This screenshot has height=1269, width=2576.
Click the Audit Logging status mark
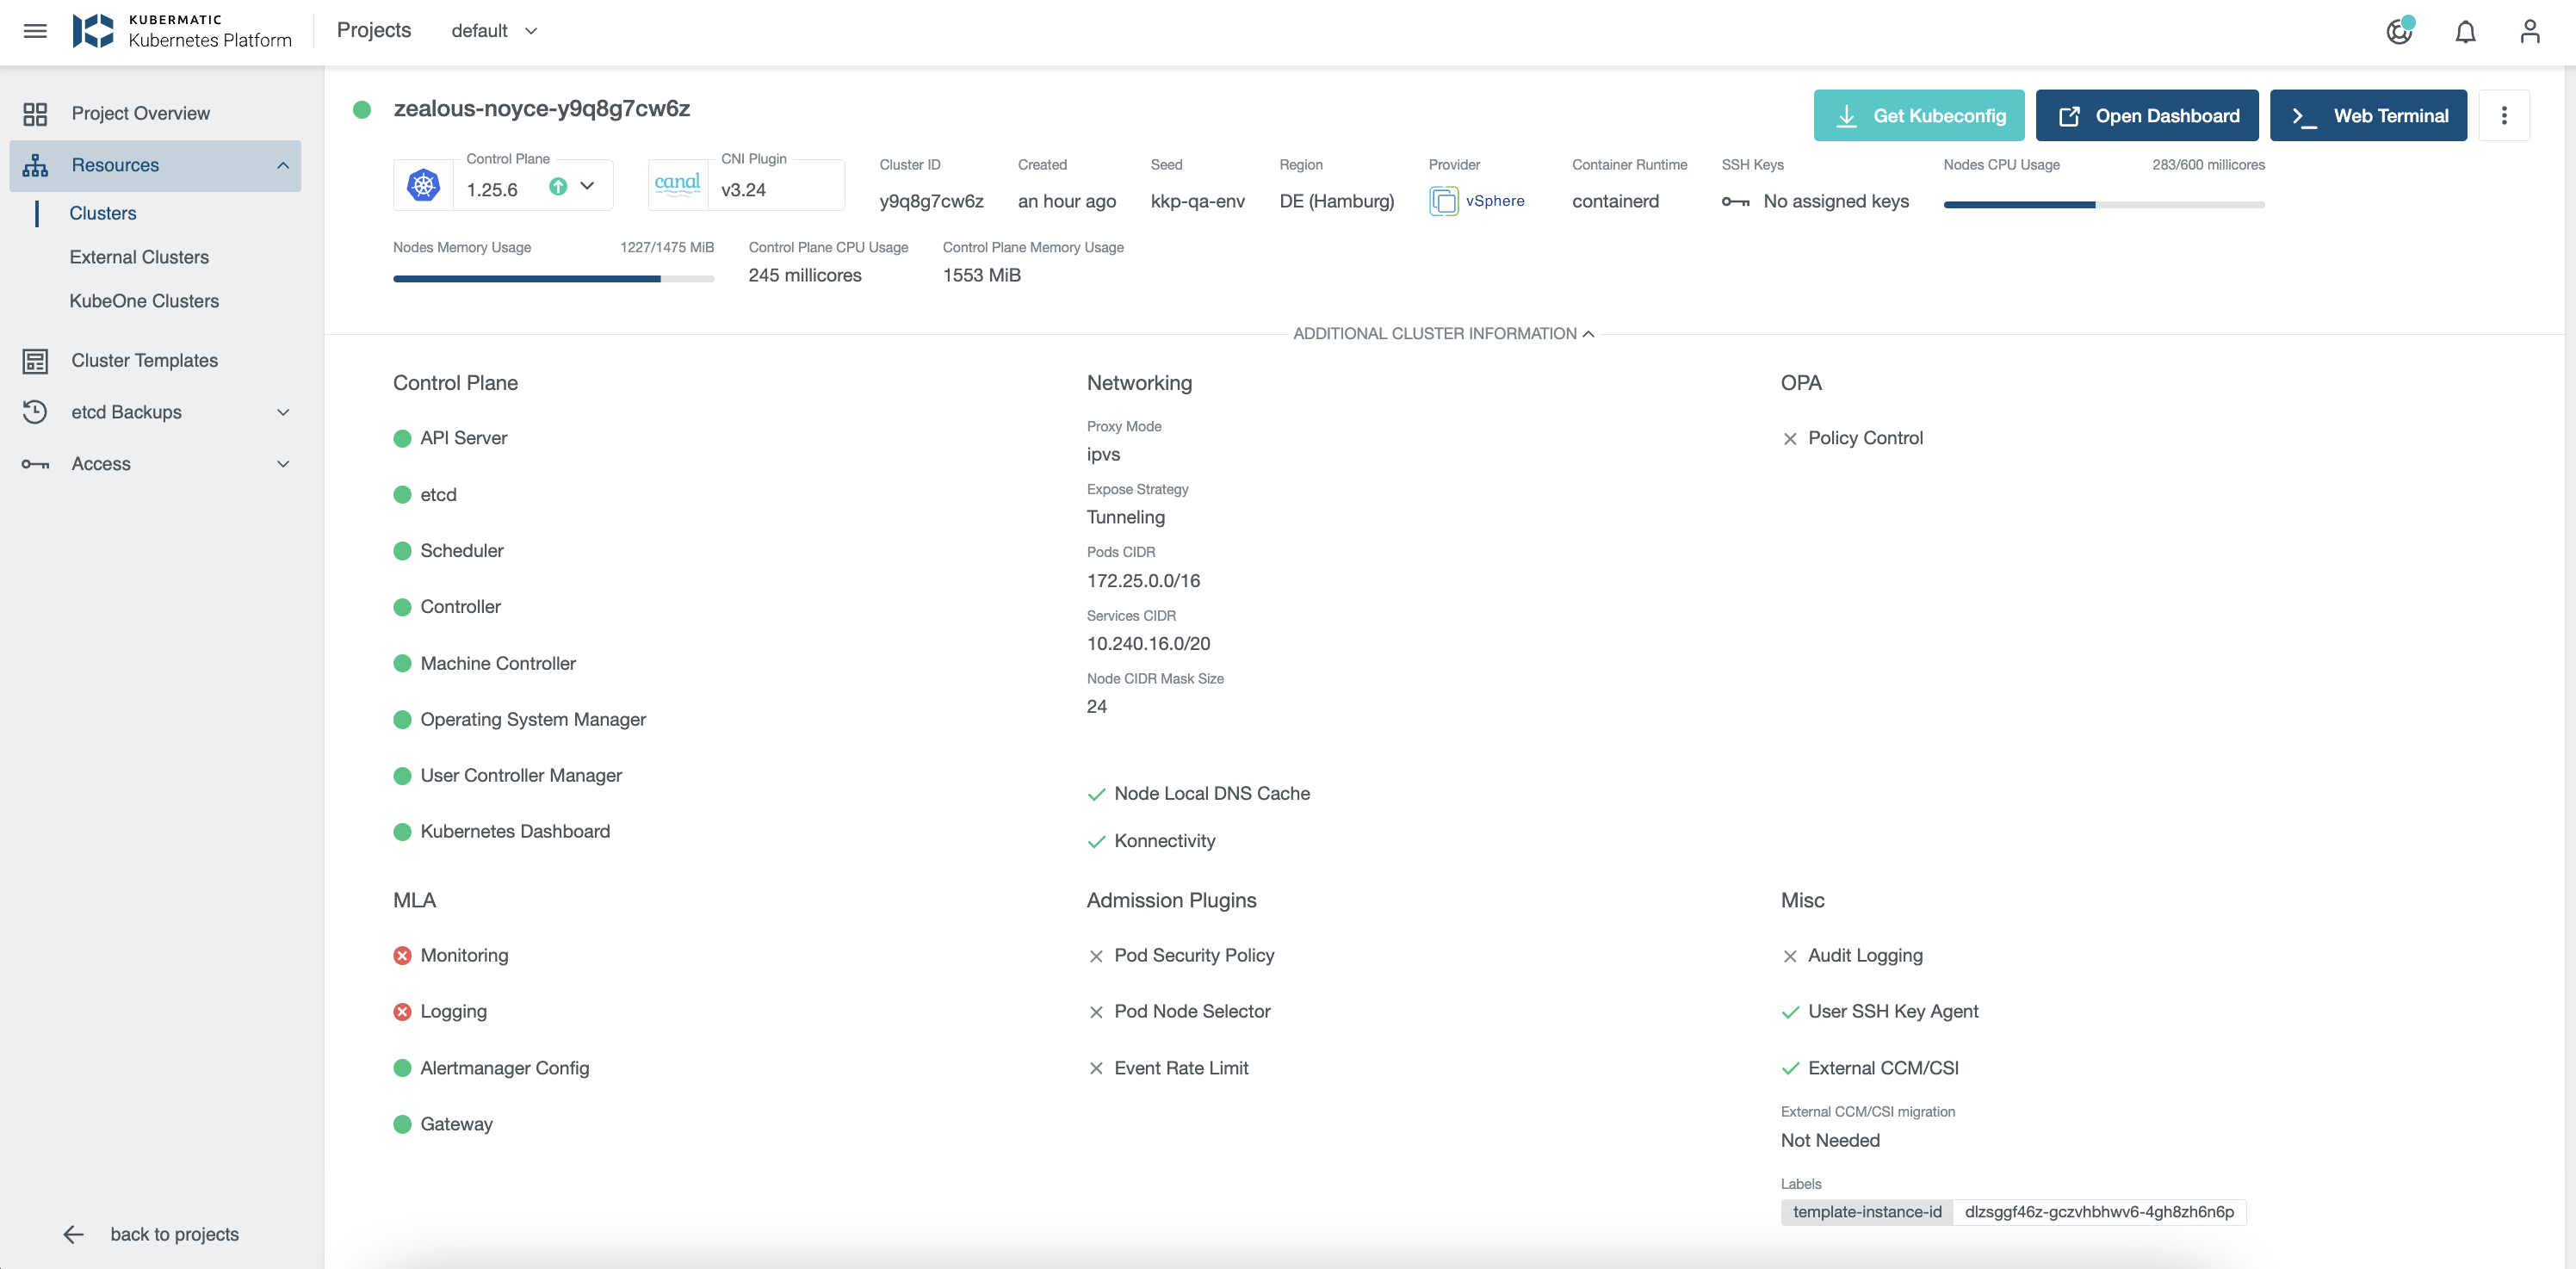[1789, 956]
